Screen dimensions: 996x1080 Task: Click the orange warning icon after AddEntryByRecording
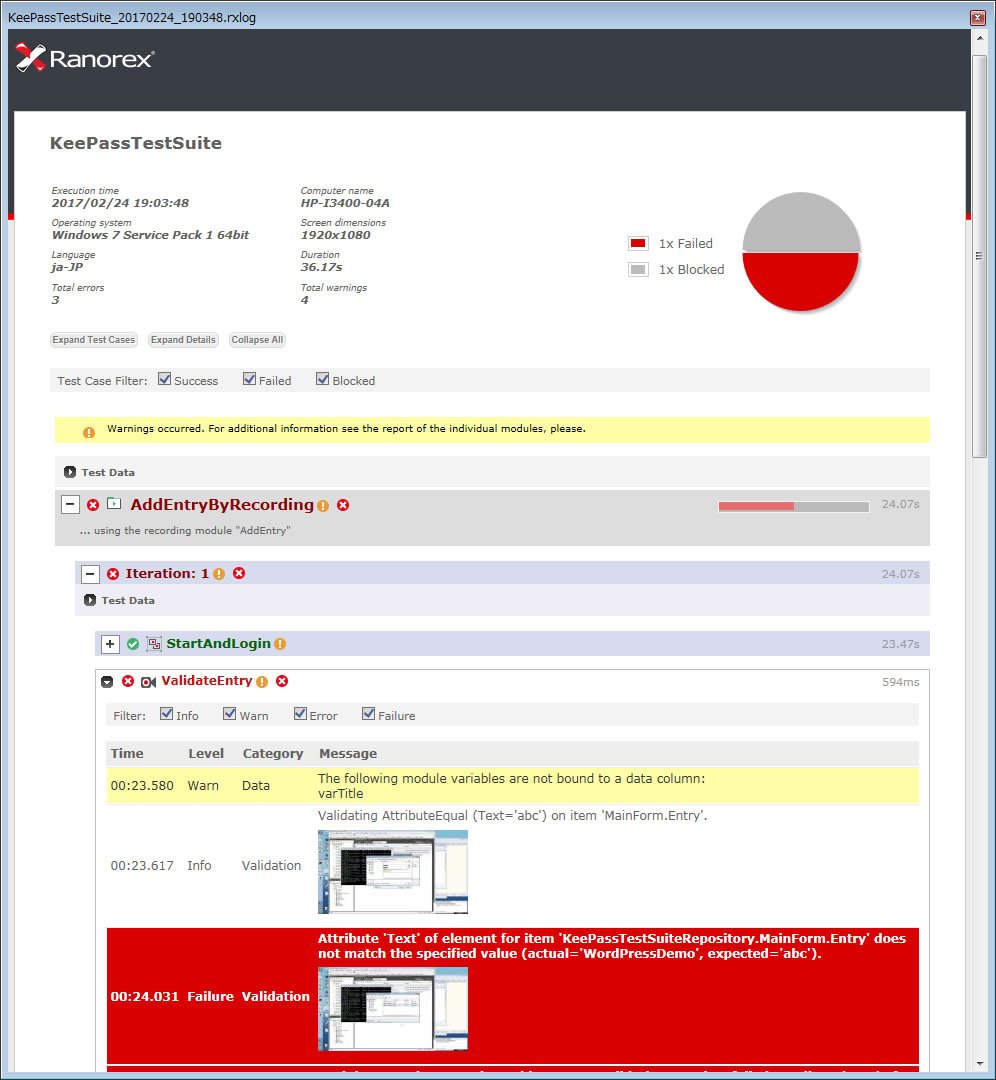(323, 506)
